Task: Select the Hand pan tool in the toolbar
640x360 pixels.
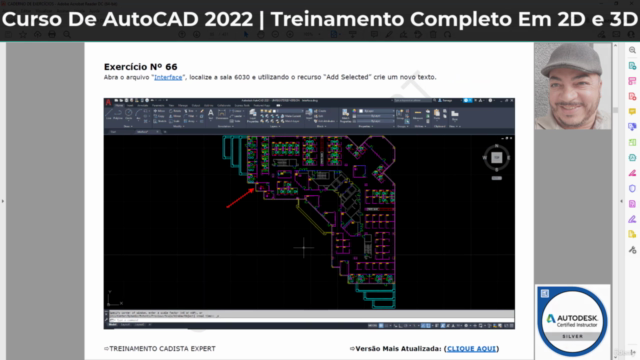Action: [260, 35]
